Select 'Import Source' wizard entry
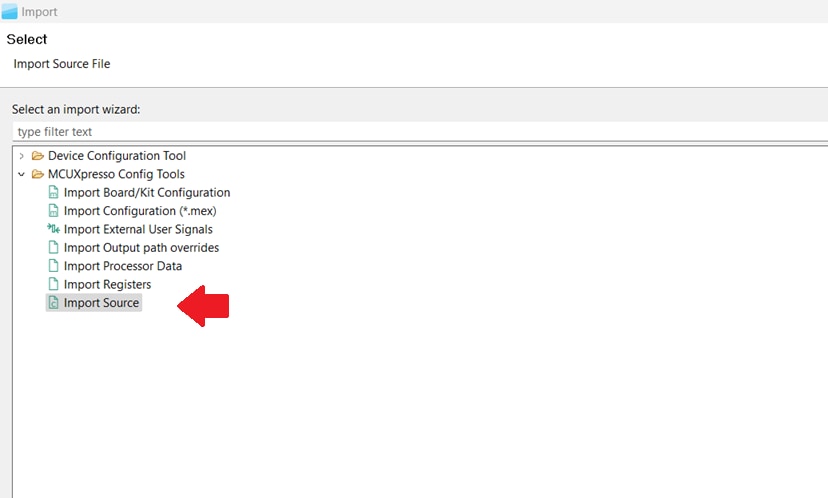This screenshot has width=828, height=498. (x=101, y=303)
